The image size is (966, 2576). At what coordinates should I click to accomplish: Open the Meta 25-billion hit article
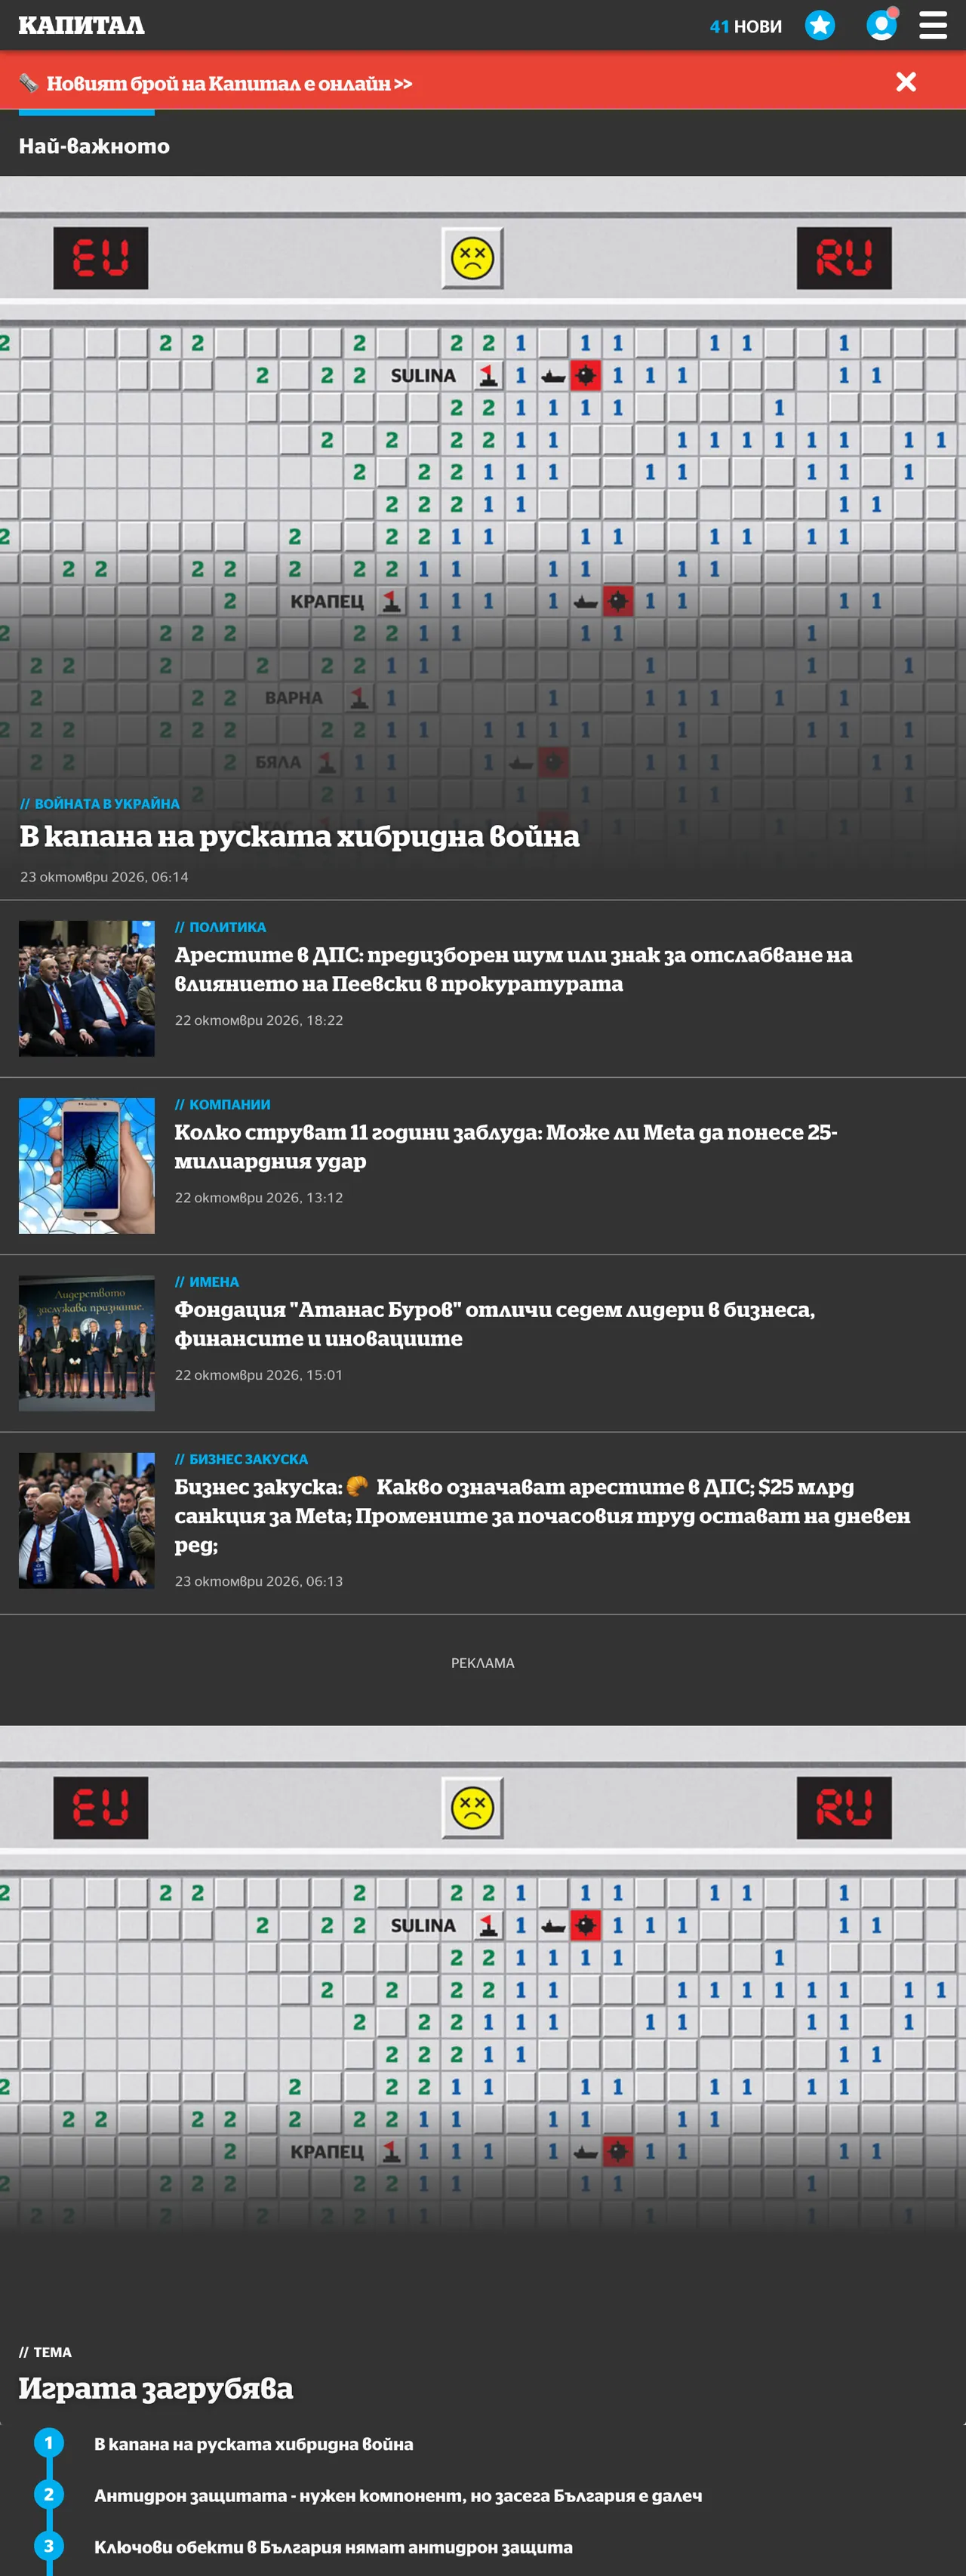click(x=506, y=1146)
